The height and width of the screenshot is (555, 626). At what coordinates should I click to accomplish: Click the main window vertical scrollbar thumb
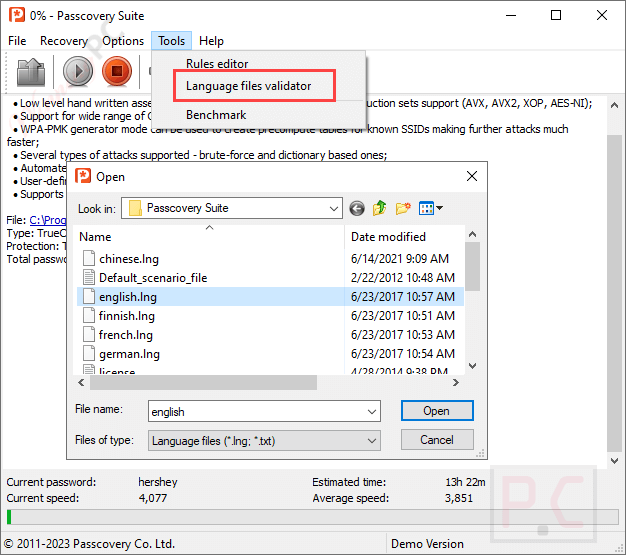[x=614, y=293]
